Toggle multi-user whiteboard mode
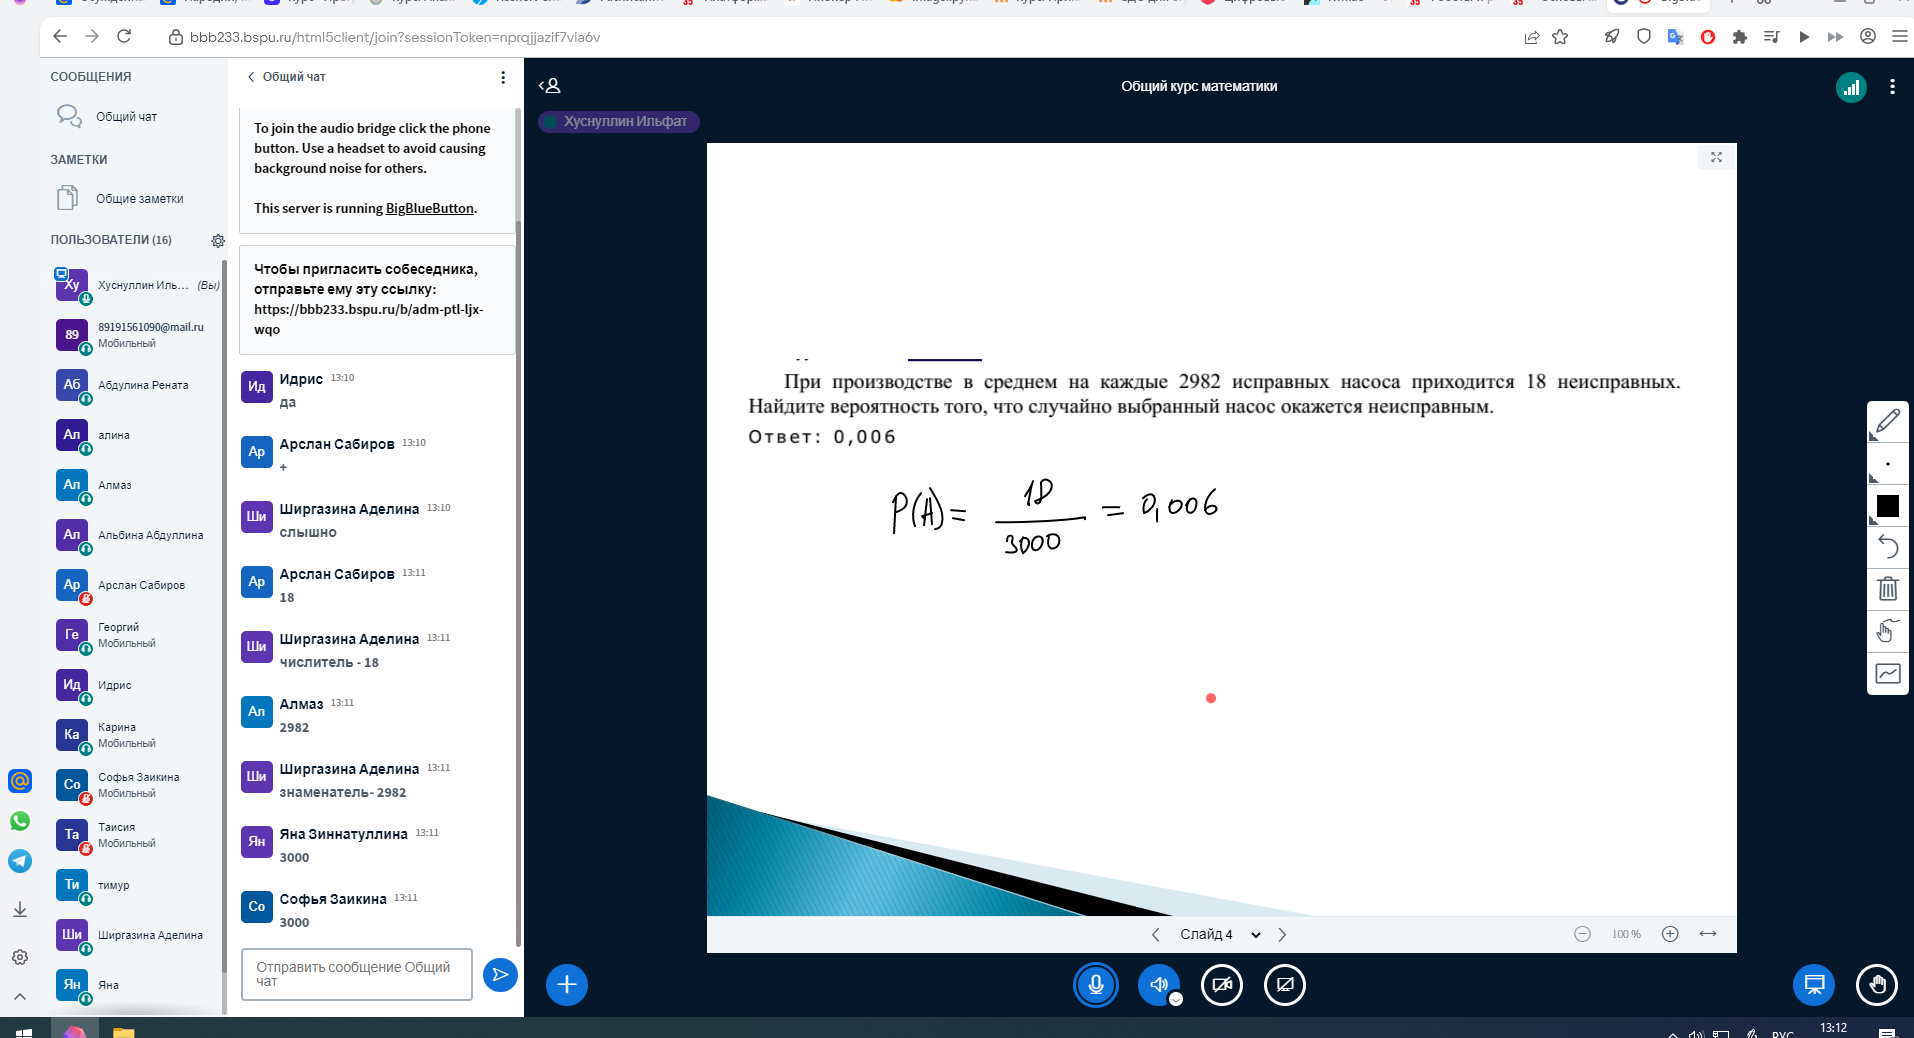1914x1038 pixels. pyautogui.click(x=1887, y=673)
